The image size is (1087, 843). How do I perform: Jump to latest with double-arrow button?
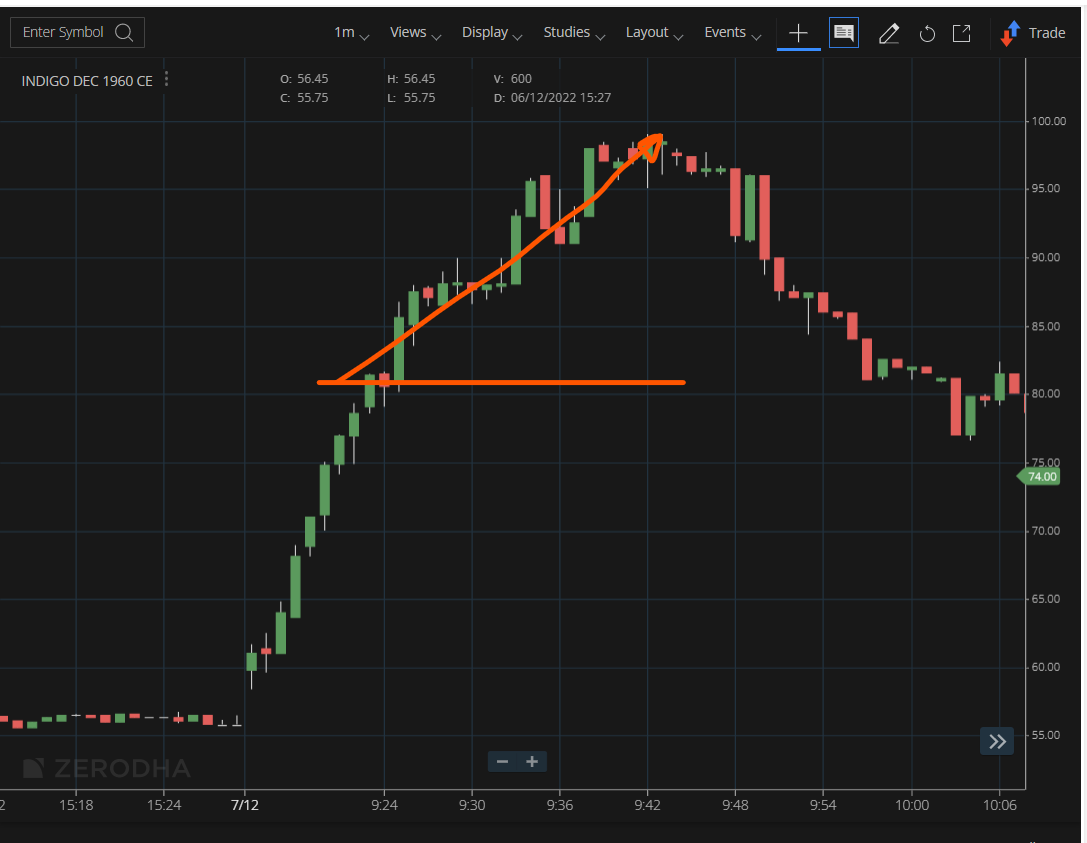click(x=997, y=742)
